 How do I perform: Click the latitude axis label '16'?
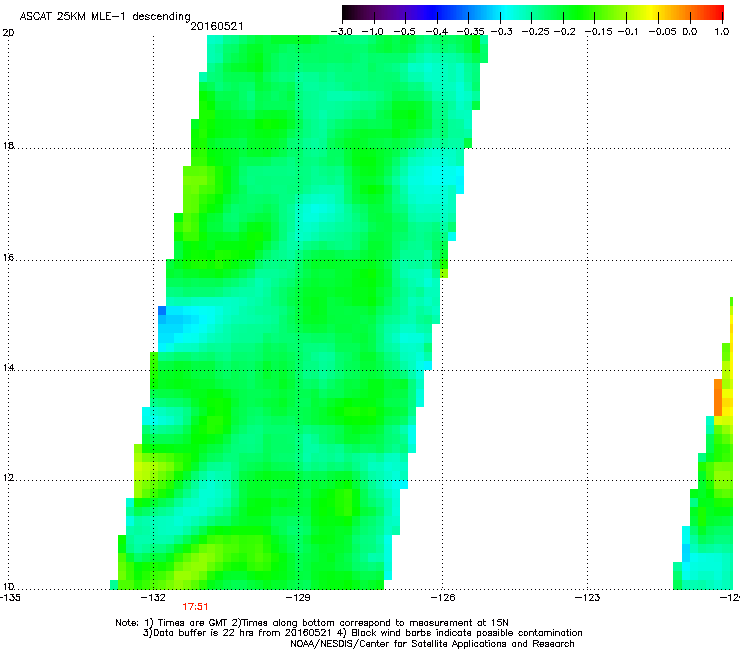(8, 258)
